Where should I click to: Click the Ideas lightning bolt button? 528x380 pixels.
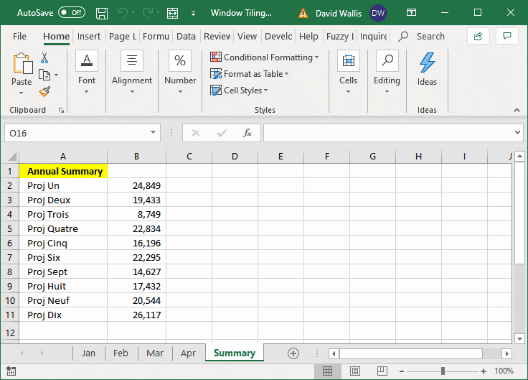427,69
